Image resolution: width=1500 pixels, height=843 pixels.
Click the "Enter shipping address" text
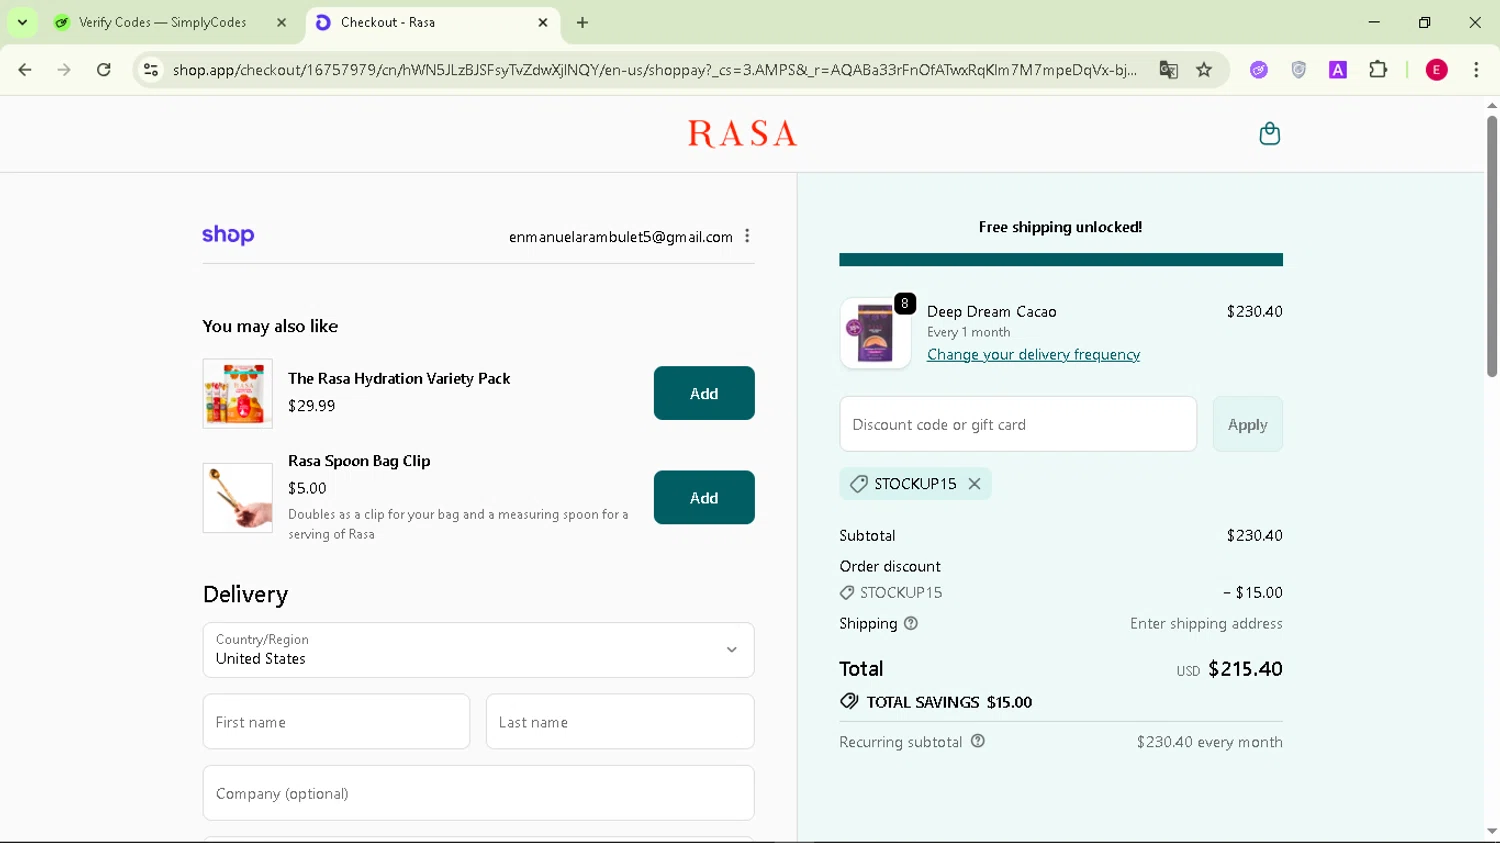pyautogui.click(x=1206, y=624)
